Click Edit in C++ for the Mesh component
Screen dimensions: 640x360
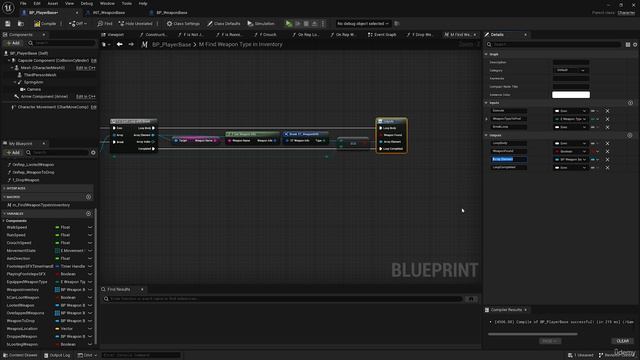86,68
